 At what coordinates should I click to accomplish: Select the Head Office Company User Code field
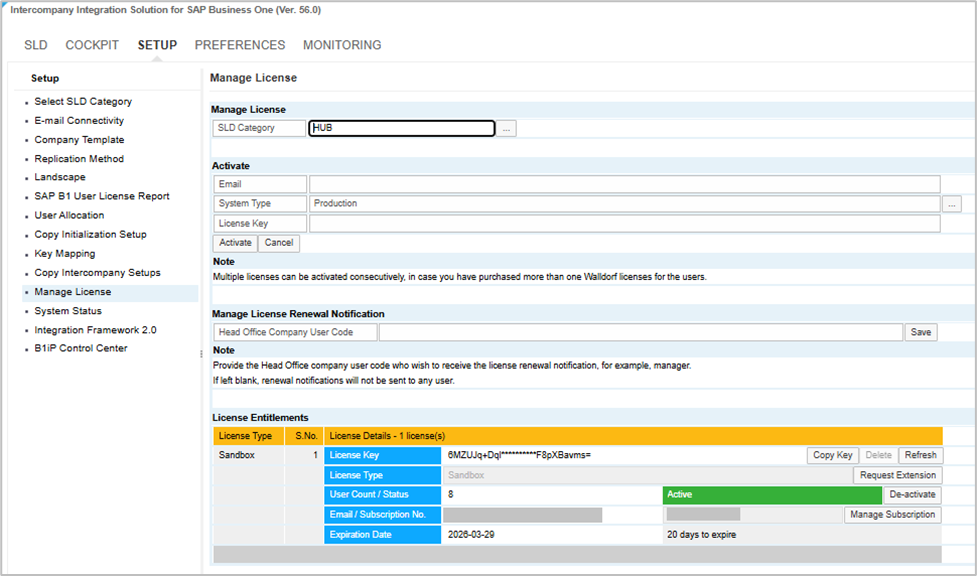(x=640, y=332)
